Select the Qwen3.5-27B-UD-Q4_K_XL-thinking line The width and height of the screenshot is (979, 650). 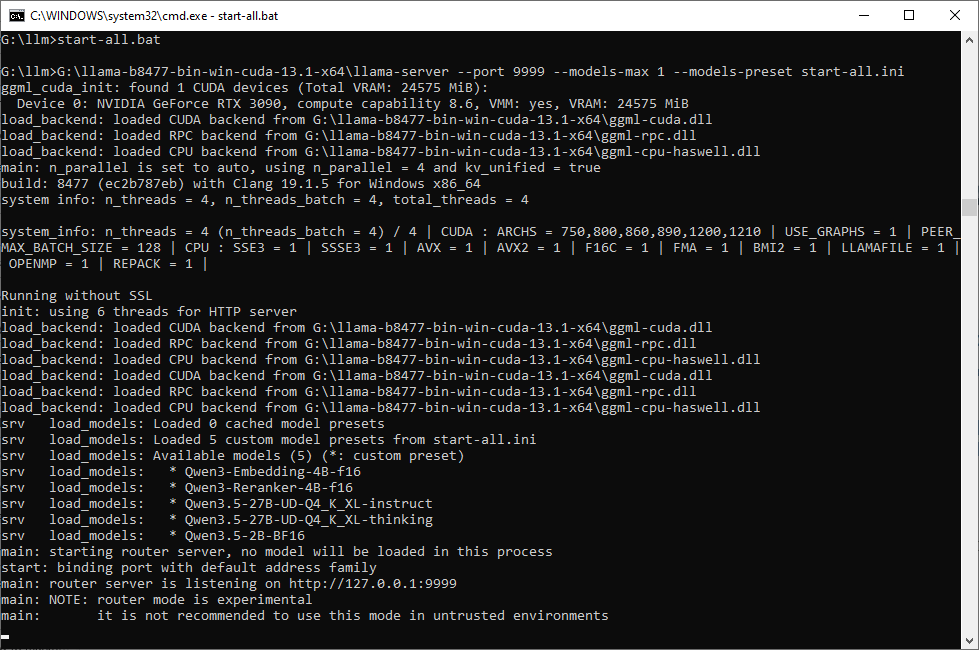300,520
